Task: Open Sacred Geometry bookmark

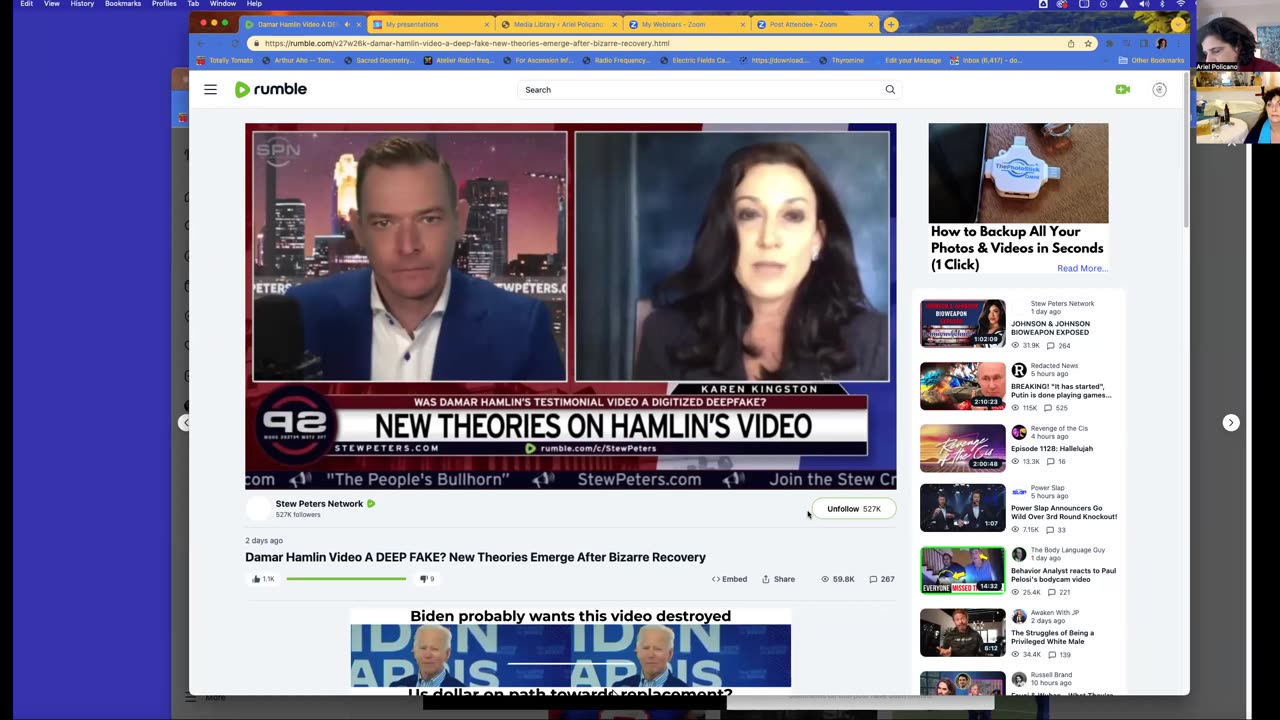Action: 377,60
